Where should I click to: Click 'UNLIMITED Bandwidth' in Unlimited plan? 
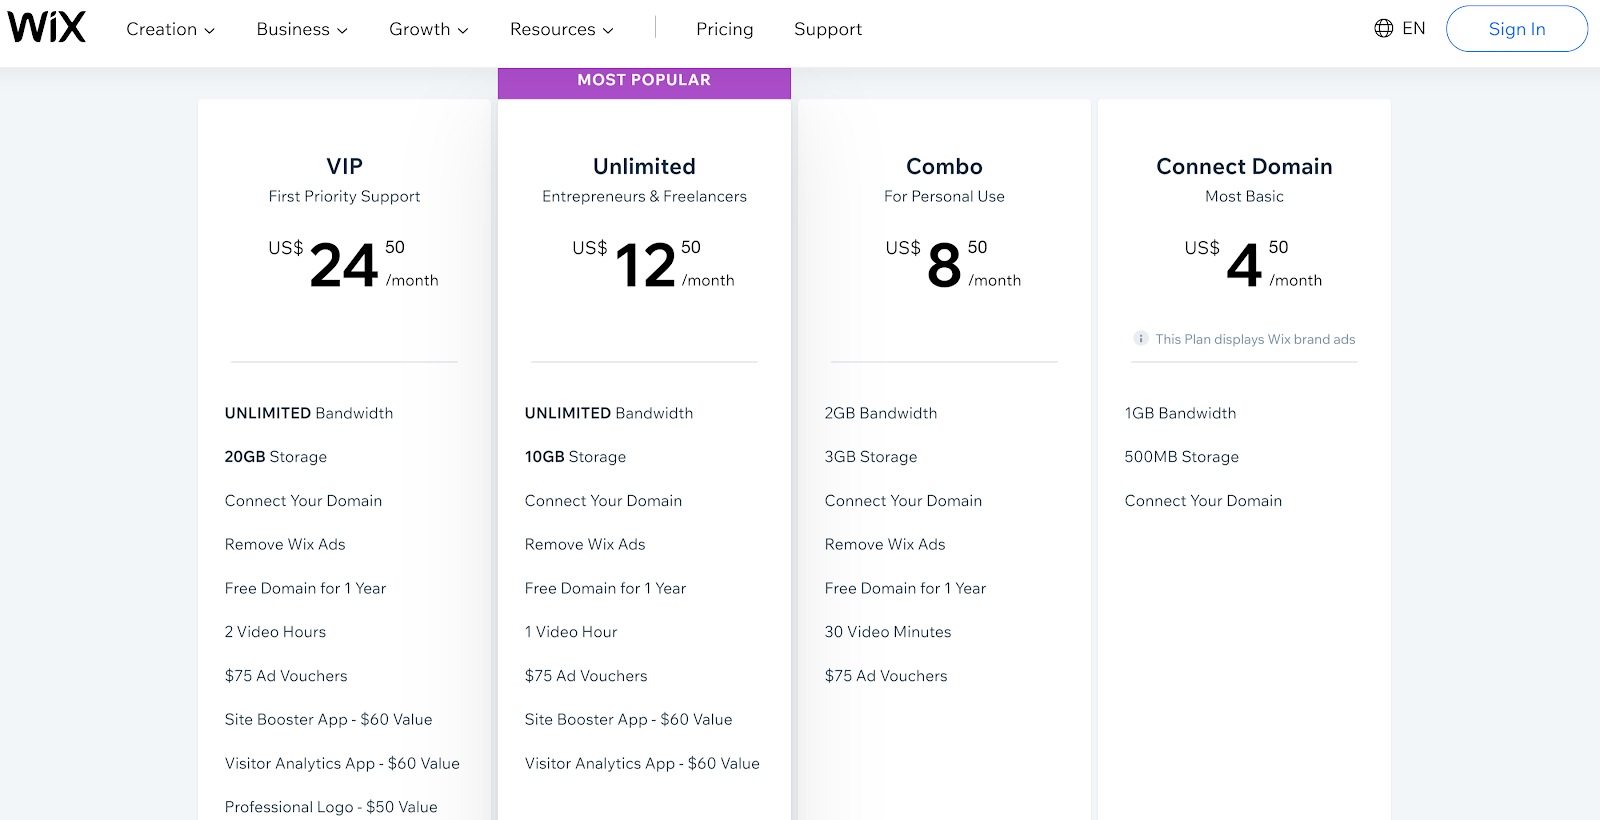609,413
